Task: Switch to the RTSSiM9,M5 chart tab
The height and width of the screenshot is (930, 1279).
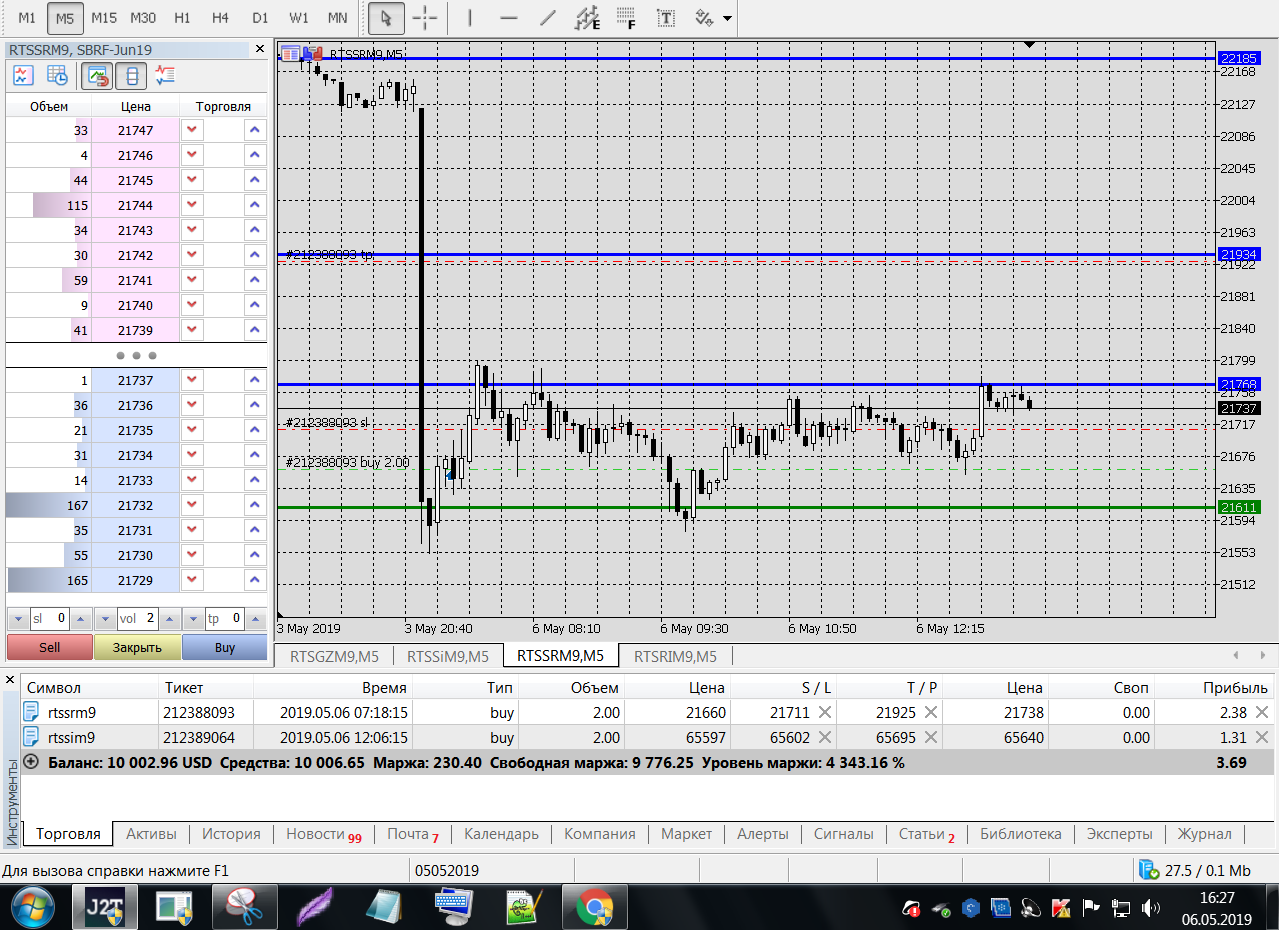Action: tap(447, 656)
